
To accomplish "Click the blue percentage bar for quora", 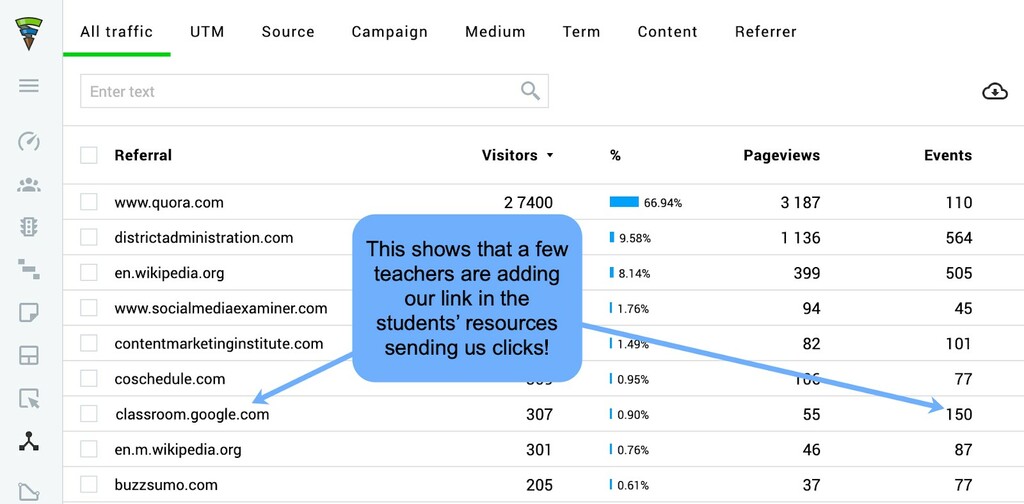I will pos(624,202).
